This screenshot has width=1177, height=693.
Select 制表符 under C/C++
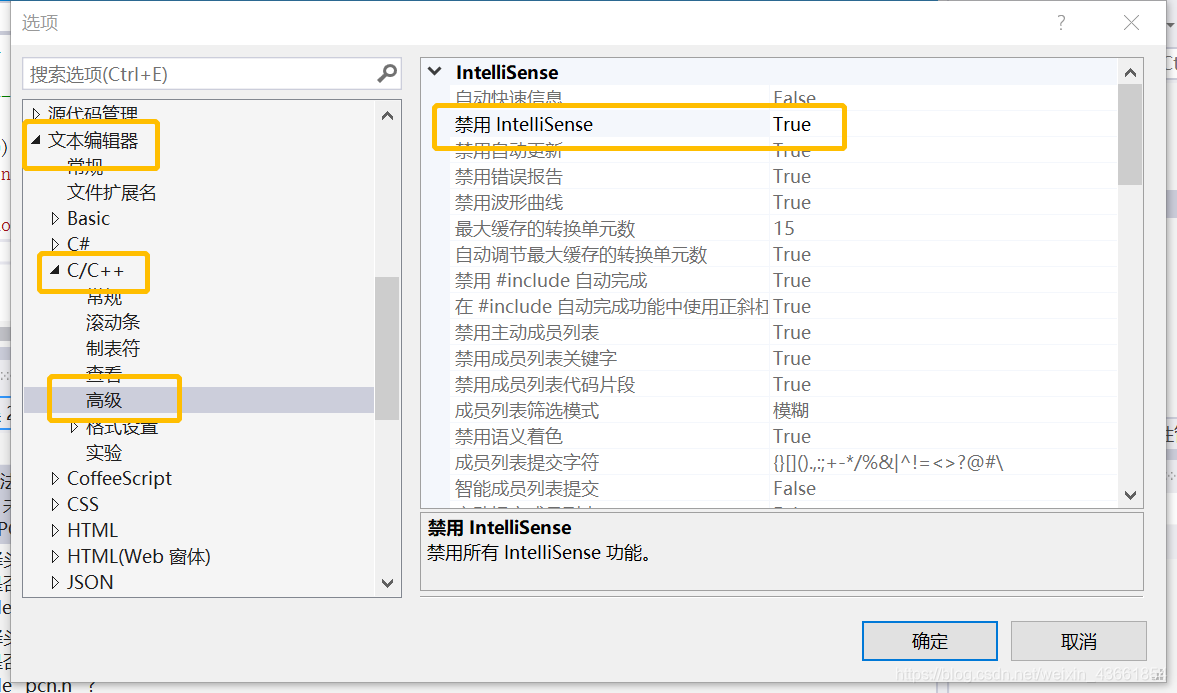coord(113,348)
